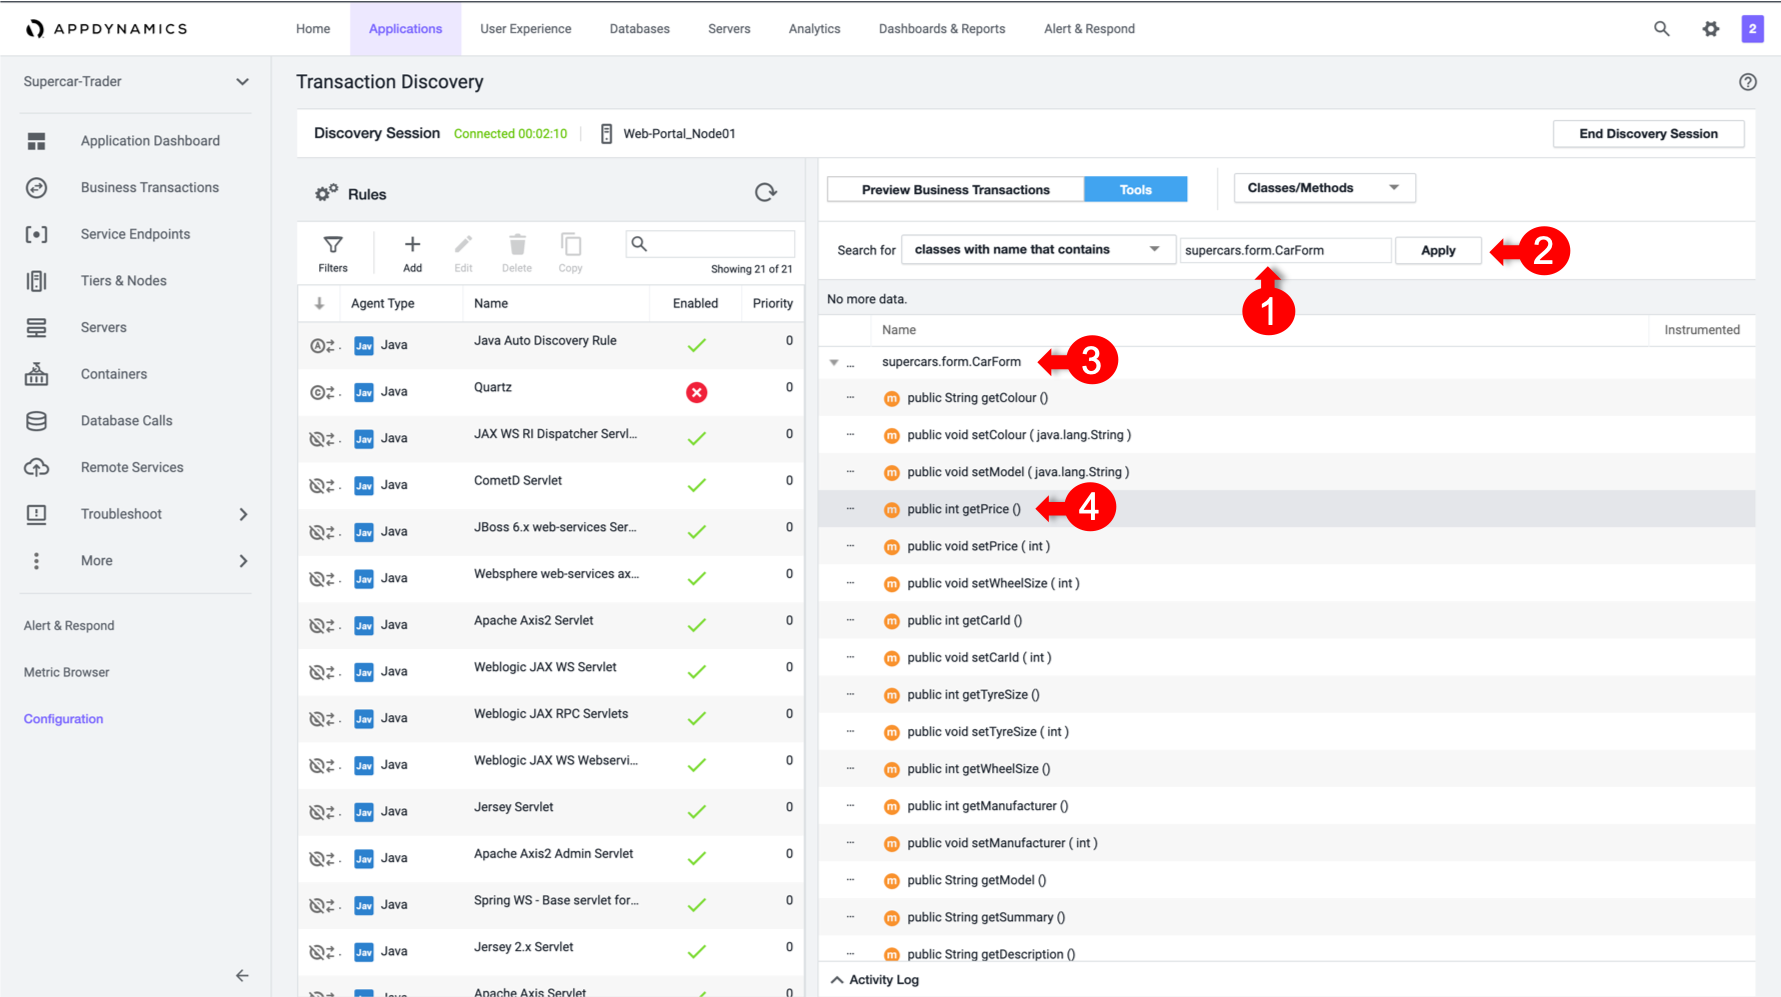
Task: Open the sidebar Alert & Respond link
Action: [x=69, y=626]
